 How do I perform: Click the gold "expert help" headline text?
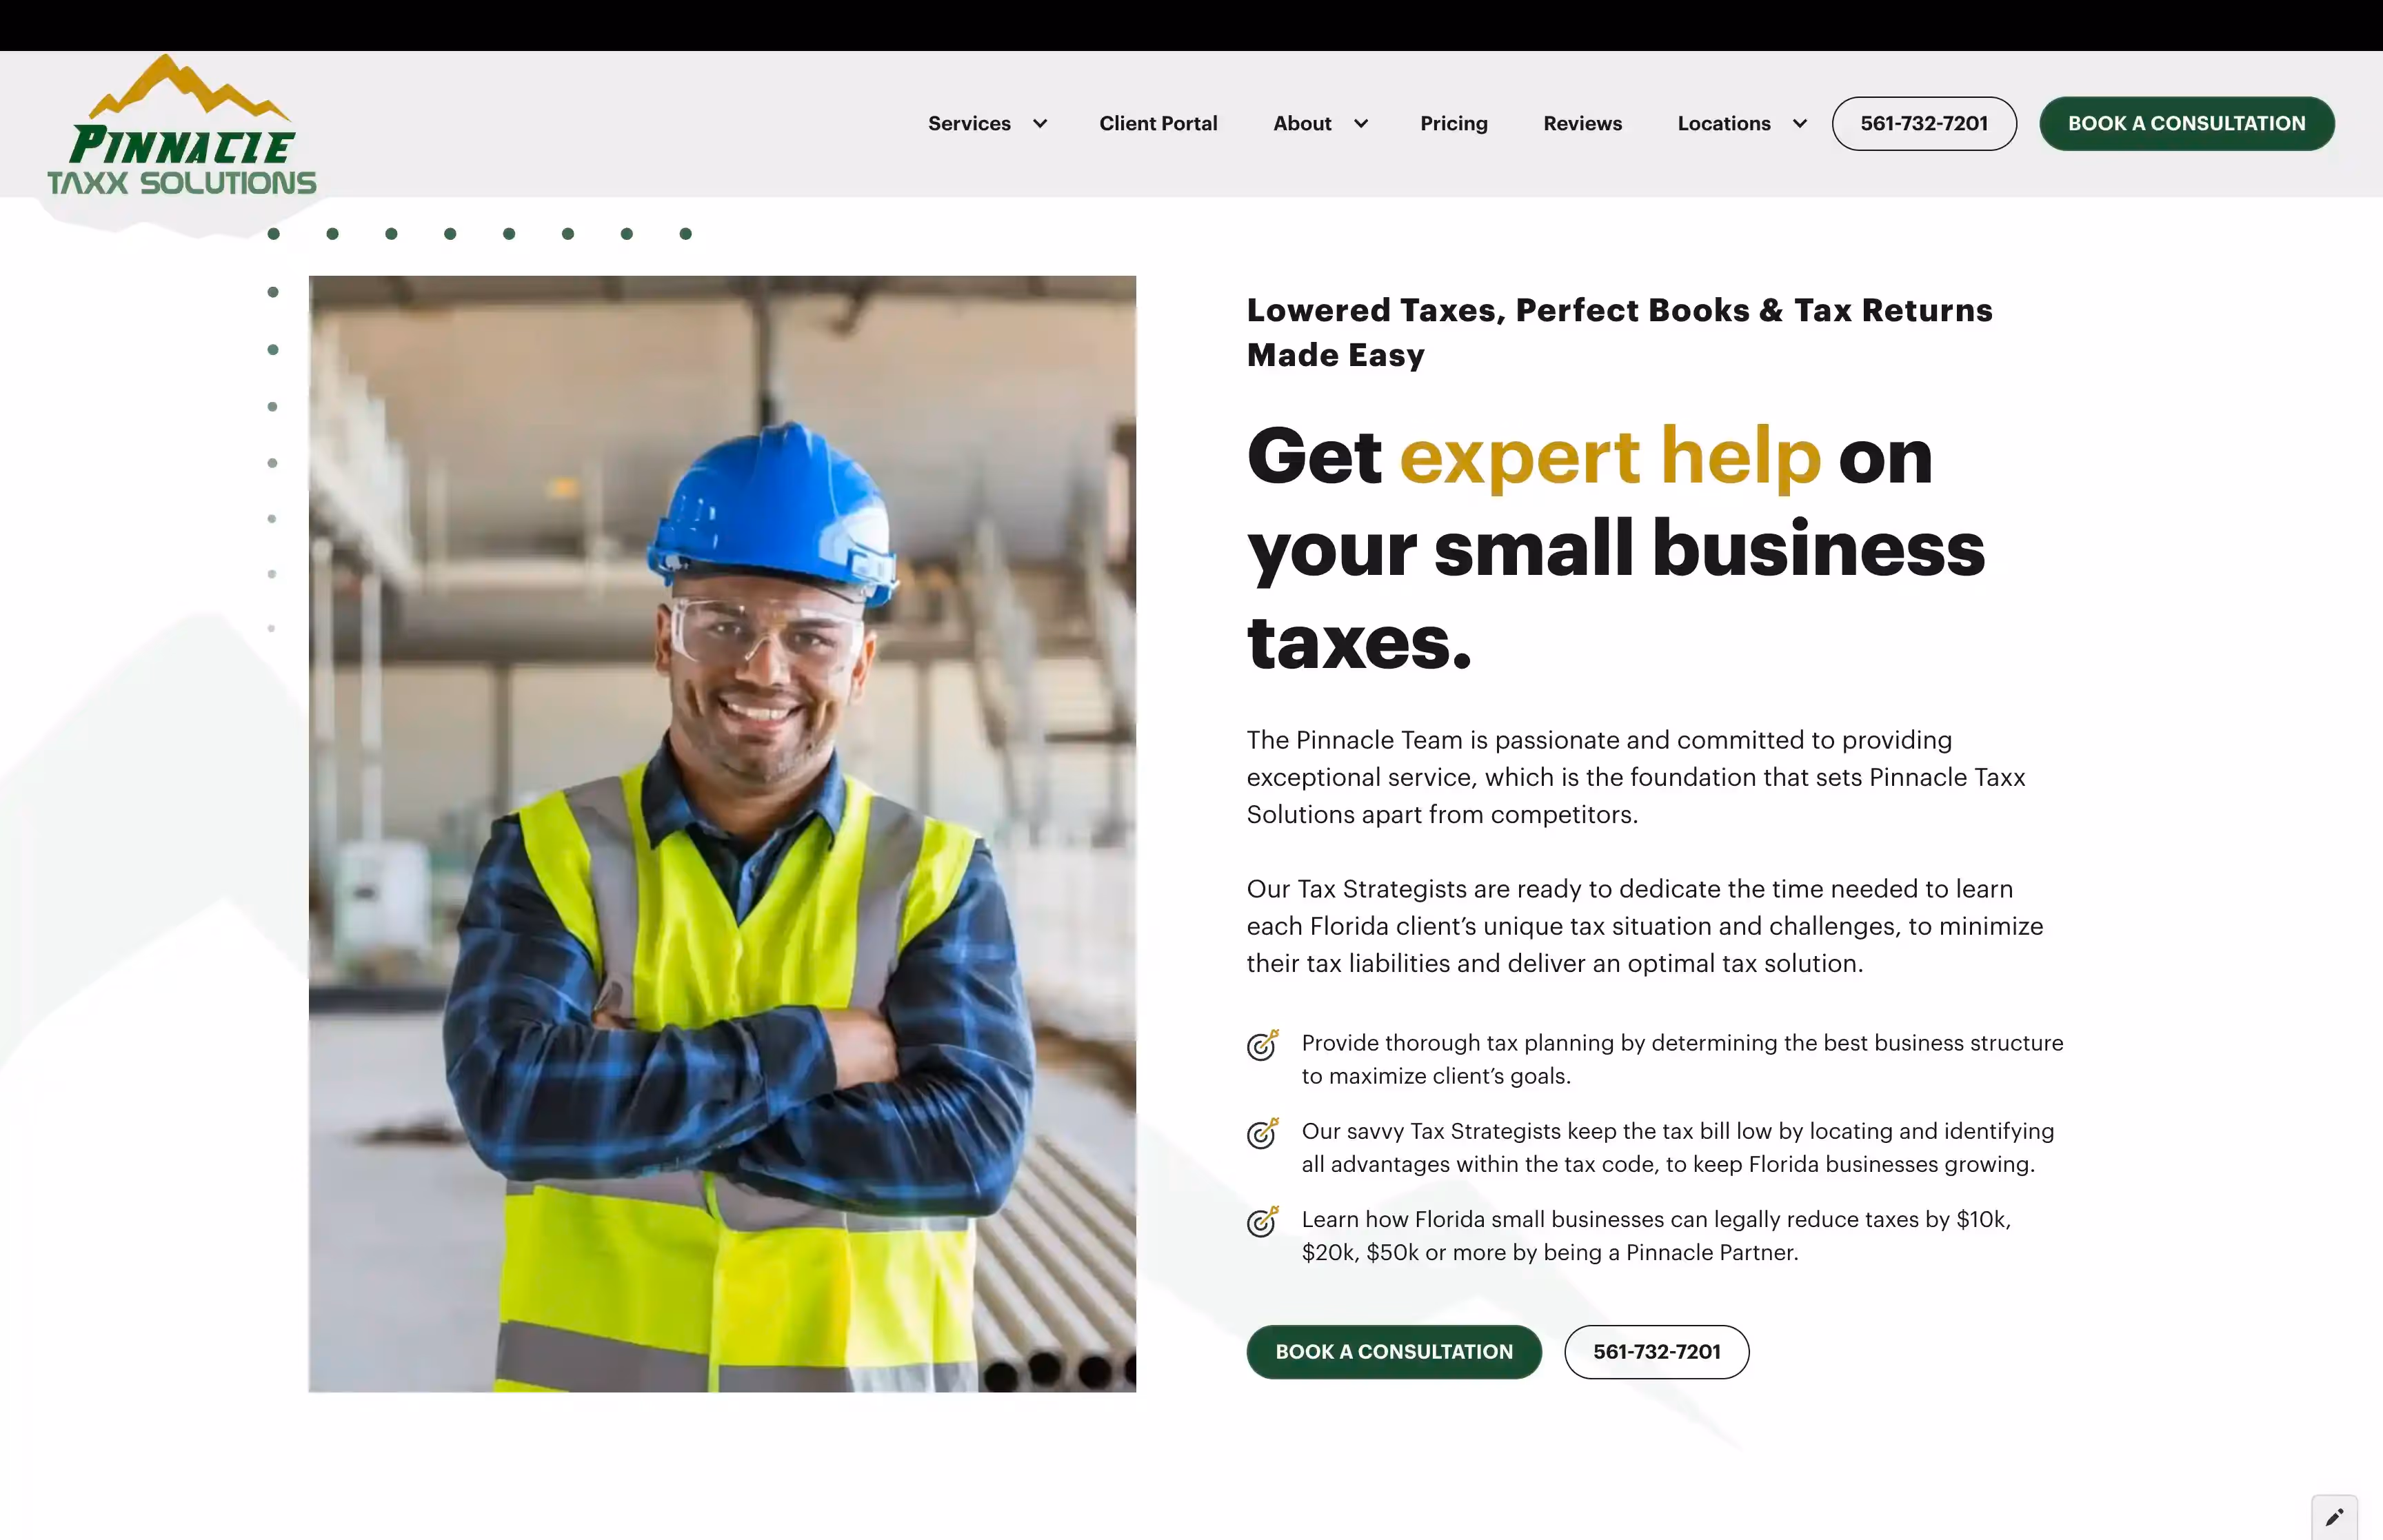[1609, 457]
